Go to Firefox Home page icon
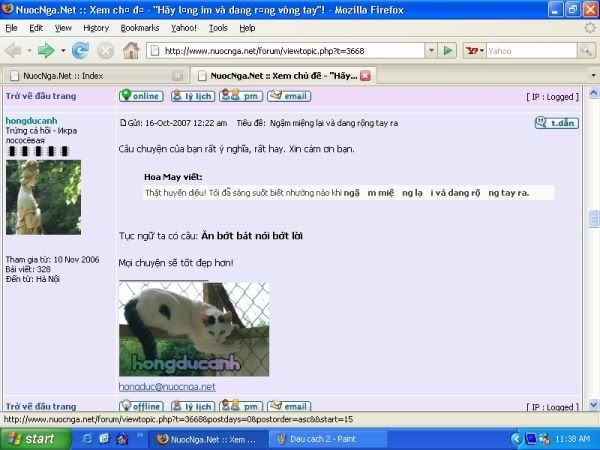 coord(131,50)
